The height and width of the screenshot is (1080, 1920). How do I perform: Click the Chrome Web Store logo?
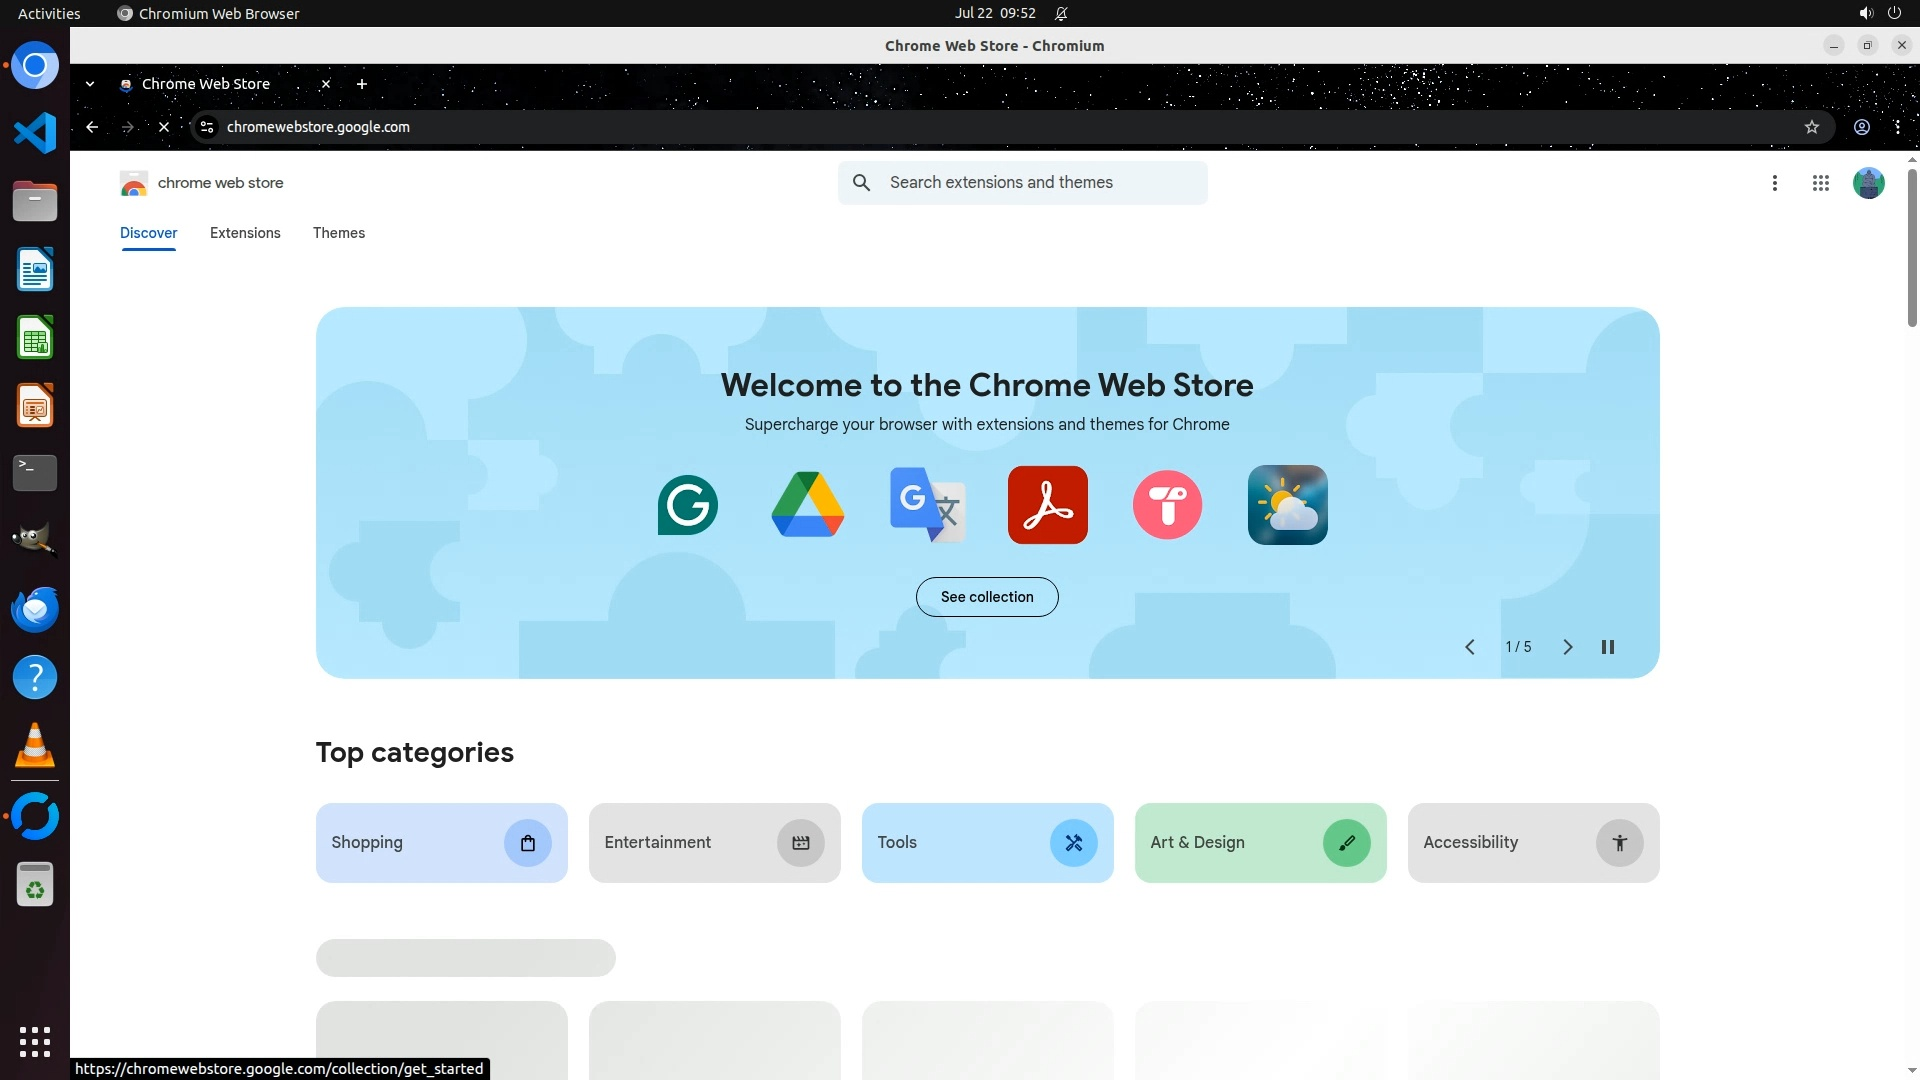[x=133, y=183]
